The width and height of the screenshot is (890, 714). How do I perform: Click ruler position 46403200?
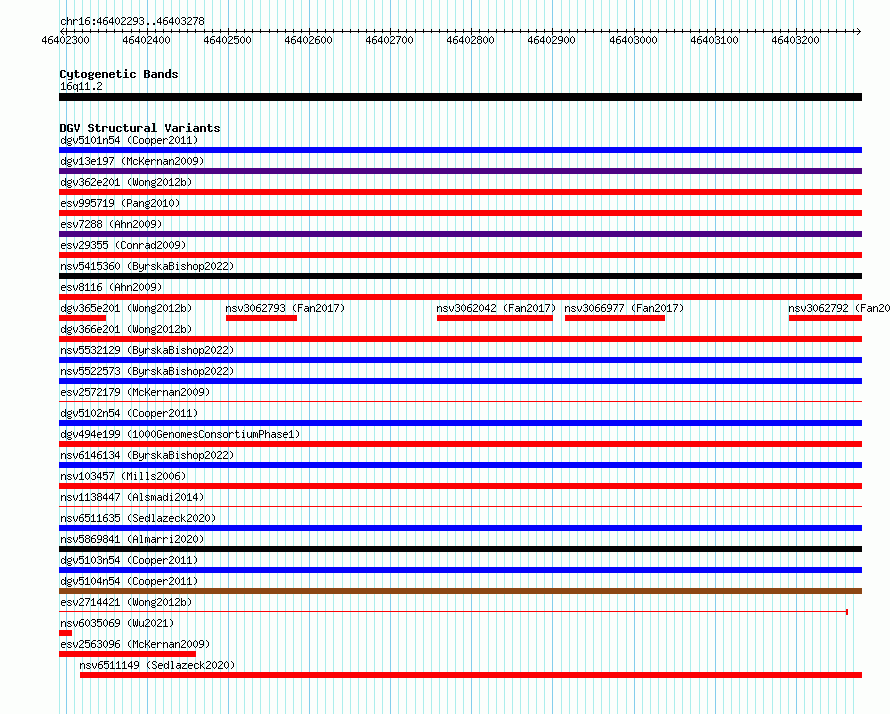795,40
